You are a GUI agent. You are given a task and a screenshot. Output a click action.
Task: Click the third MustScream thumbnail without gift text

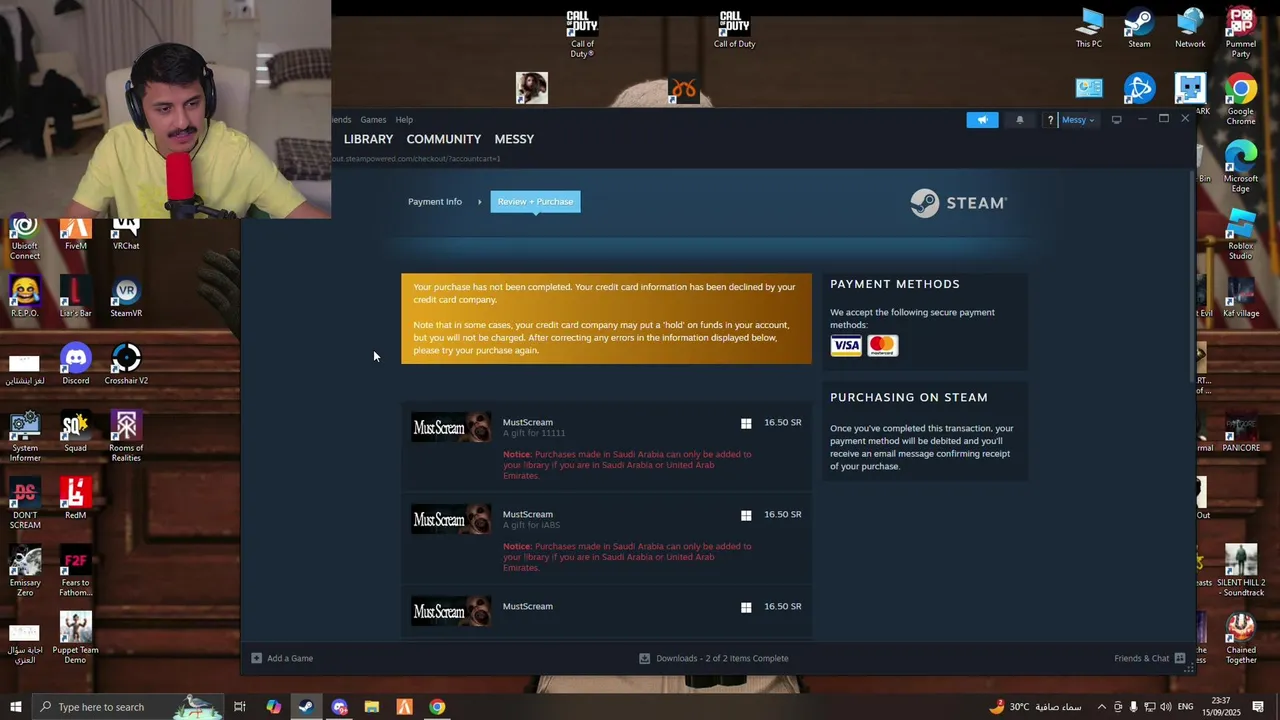click(451, 612)
